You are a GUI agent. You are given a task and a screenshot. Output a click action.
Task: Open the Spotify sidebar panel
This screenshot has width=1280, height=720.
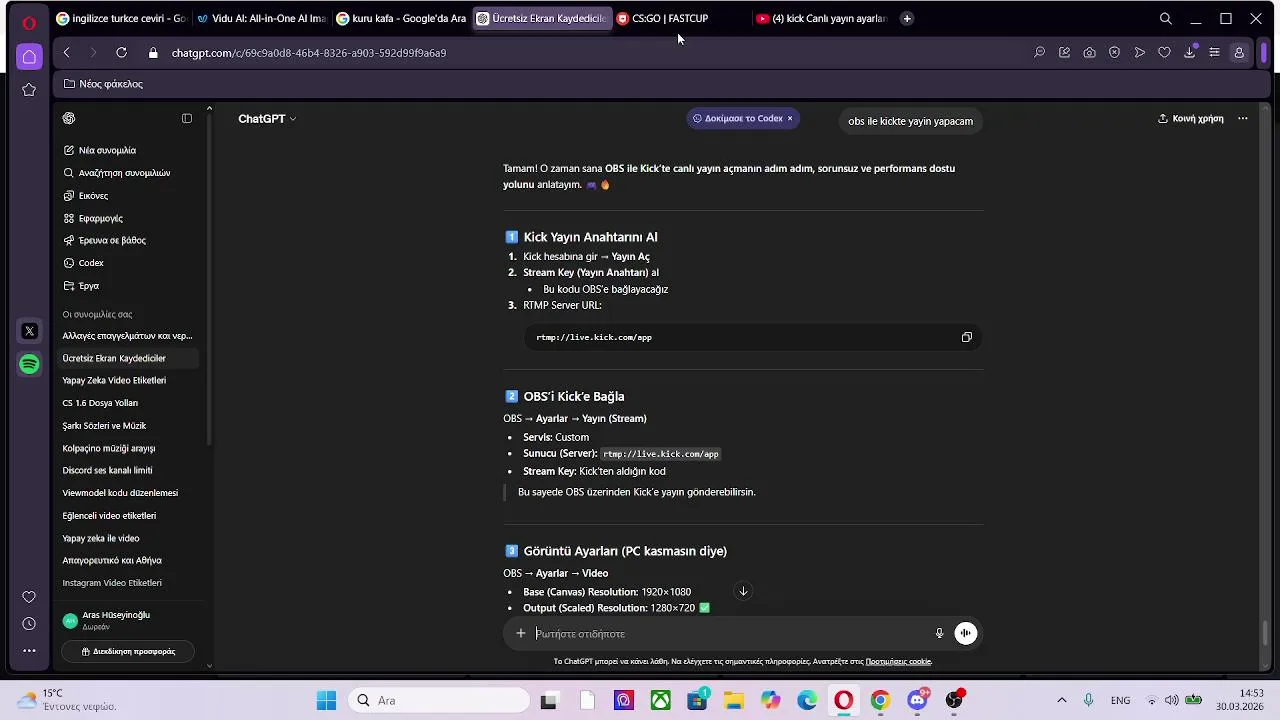click(x=29, y=364)
